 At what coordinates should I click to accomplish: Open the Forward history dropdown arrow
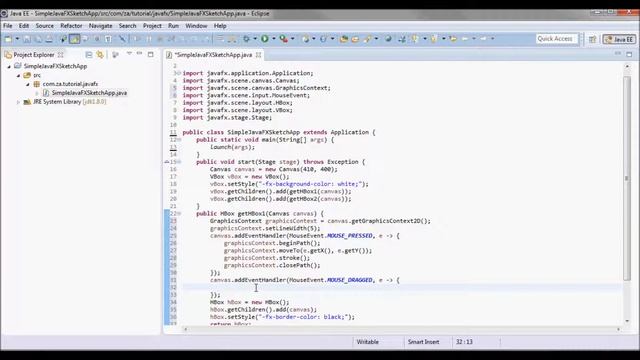[493, 39]
